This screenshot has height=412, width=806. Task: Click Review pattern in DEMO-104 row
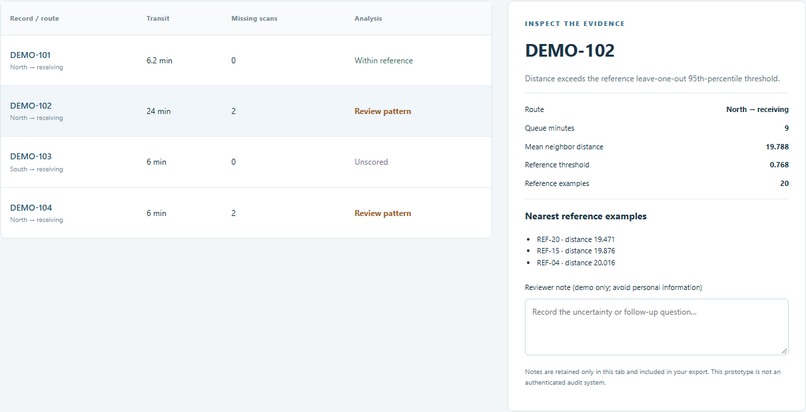click(x=382, y=213)
